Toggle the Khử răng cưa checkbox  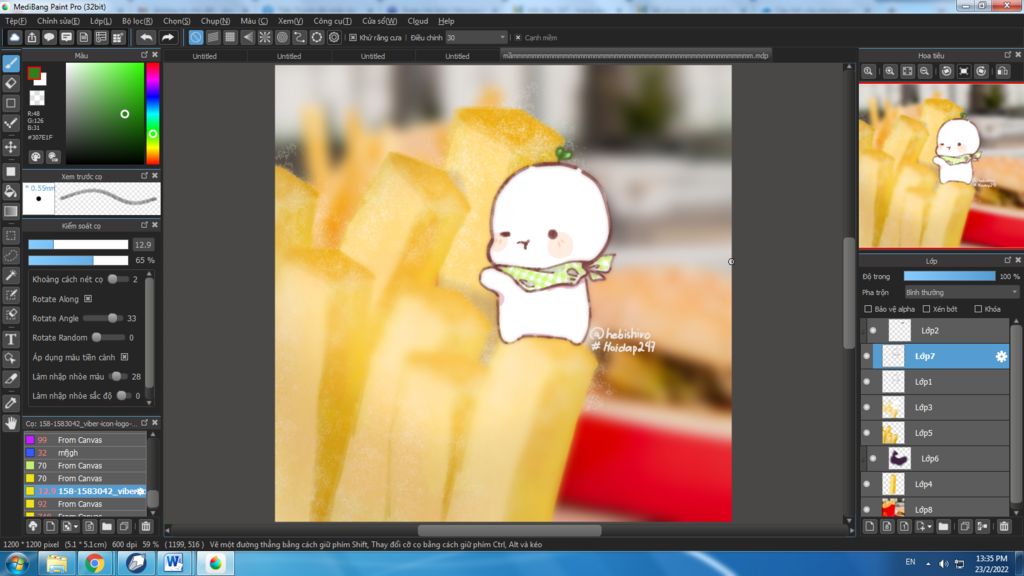(353, 38)
